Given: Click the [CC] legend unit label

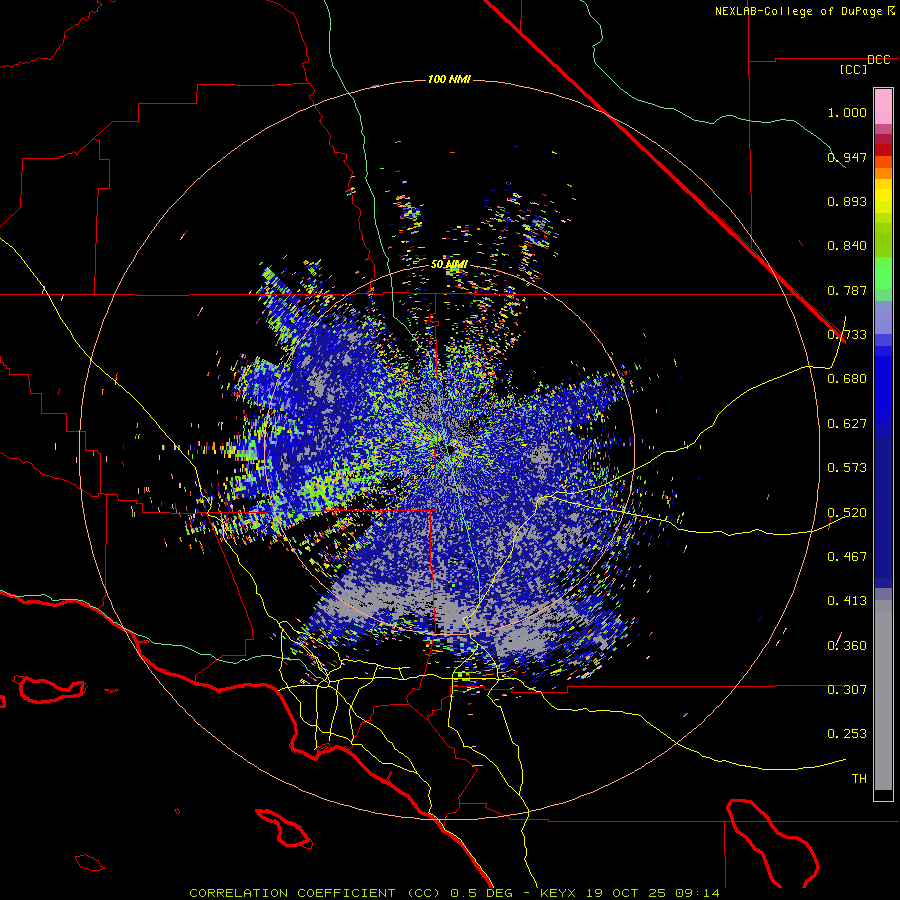Looking at the screenshot, I should point(854,69).
